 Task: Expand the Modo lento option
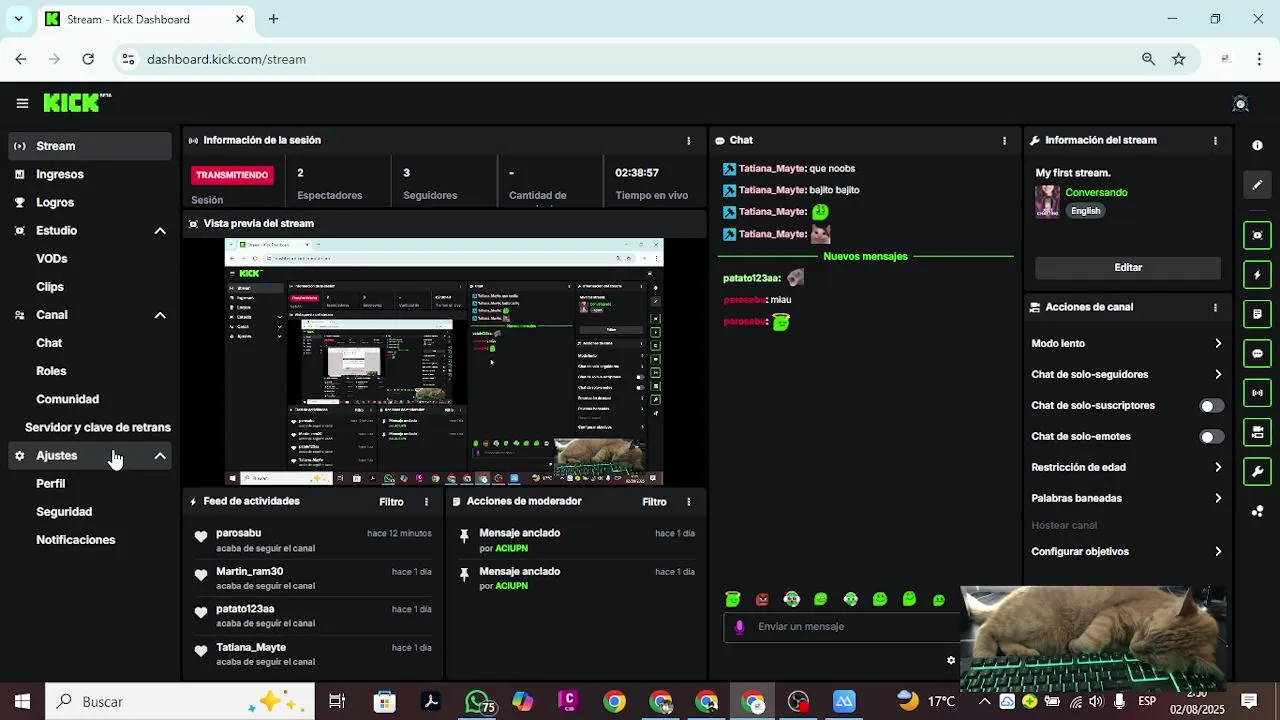pyautogui.click(x=1126, y=343)
